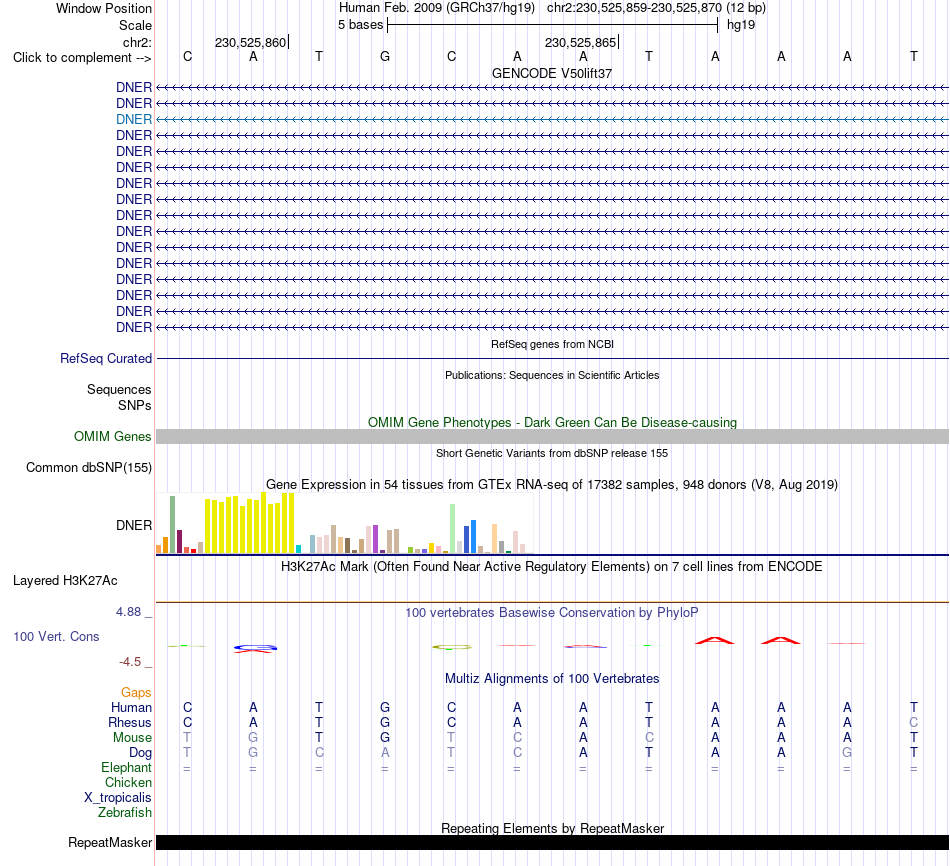Click the X_tropicalis species label
The image size is (950, 866).
pyautogui.click(x=118, y=798)
